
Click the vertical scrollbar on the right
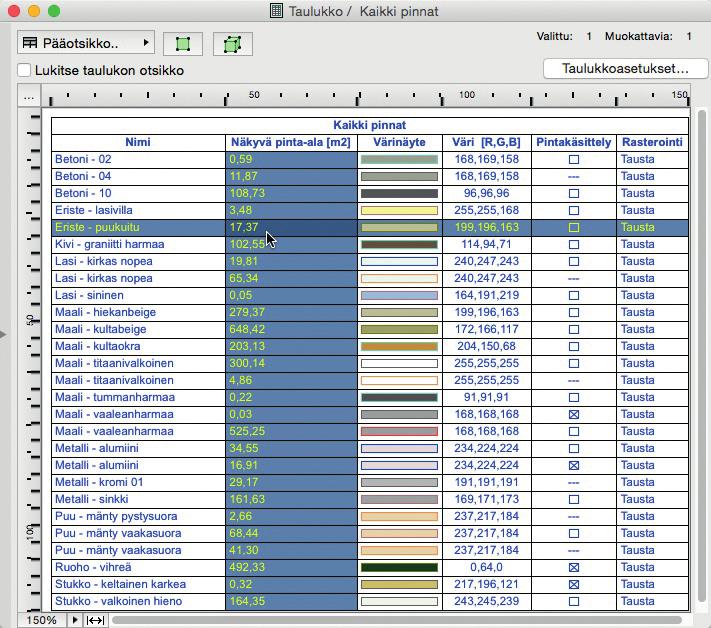702,356
